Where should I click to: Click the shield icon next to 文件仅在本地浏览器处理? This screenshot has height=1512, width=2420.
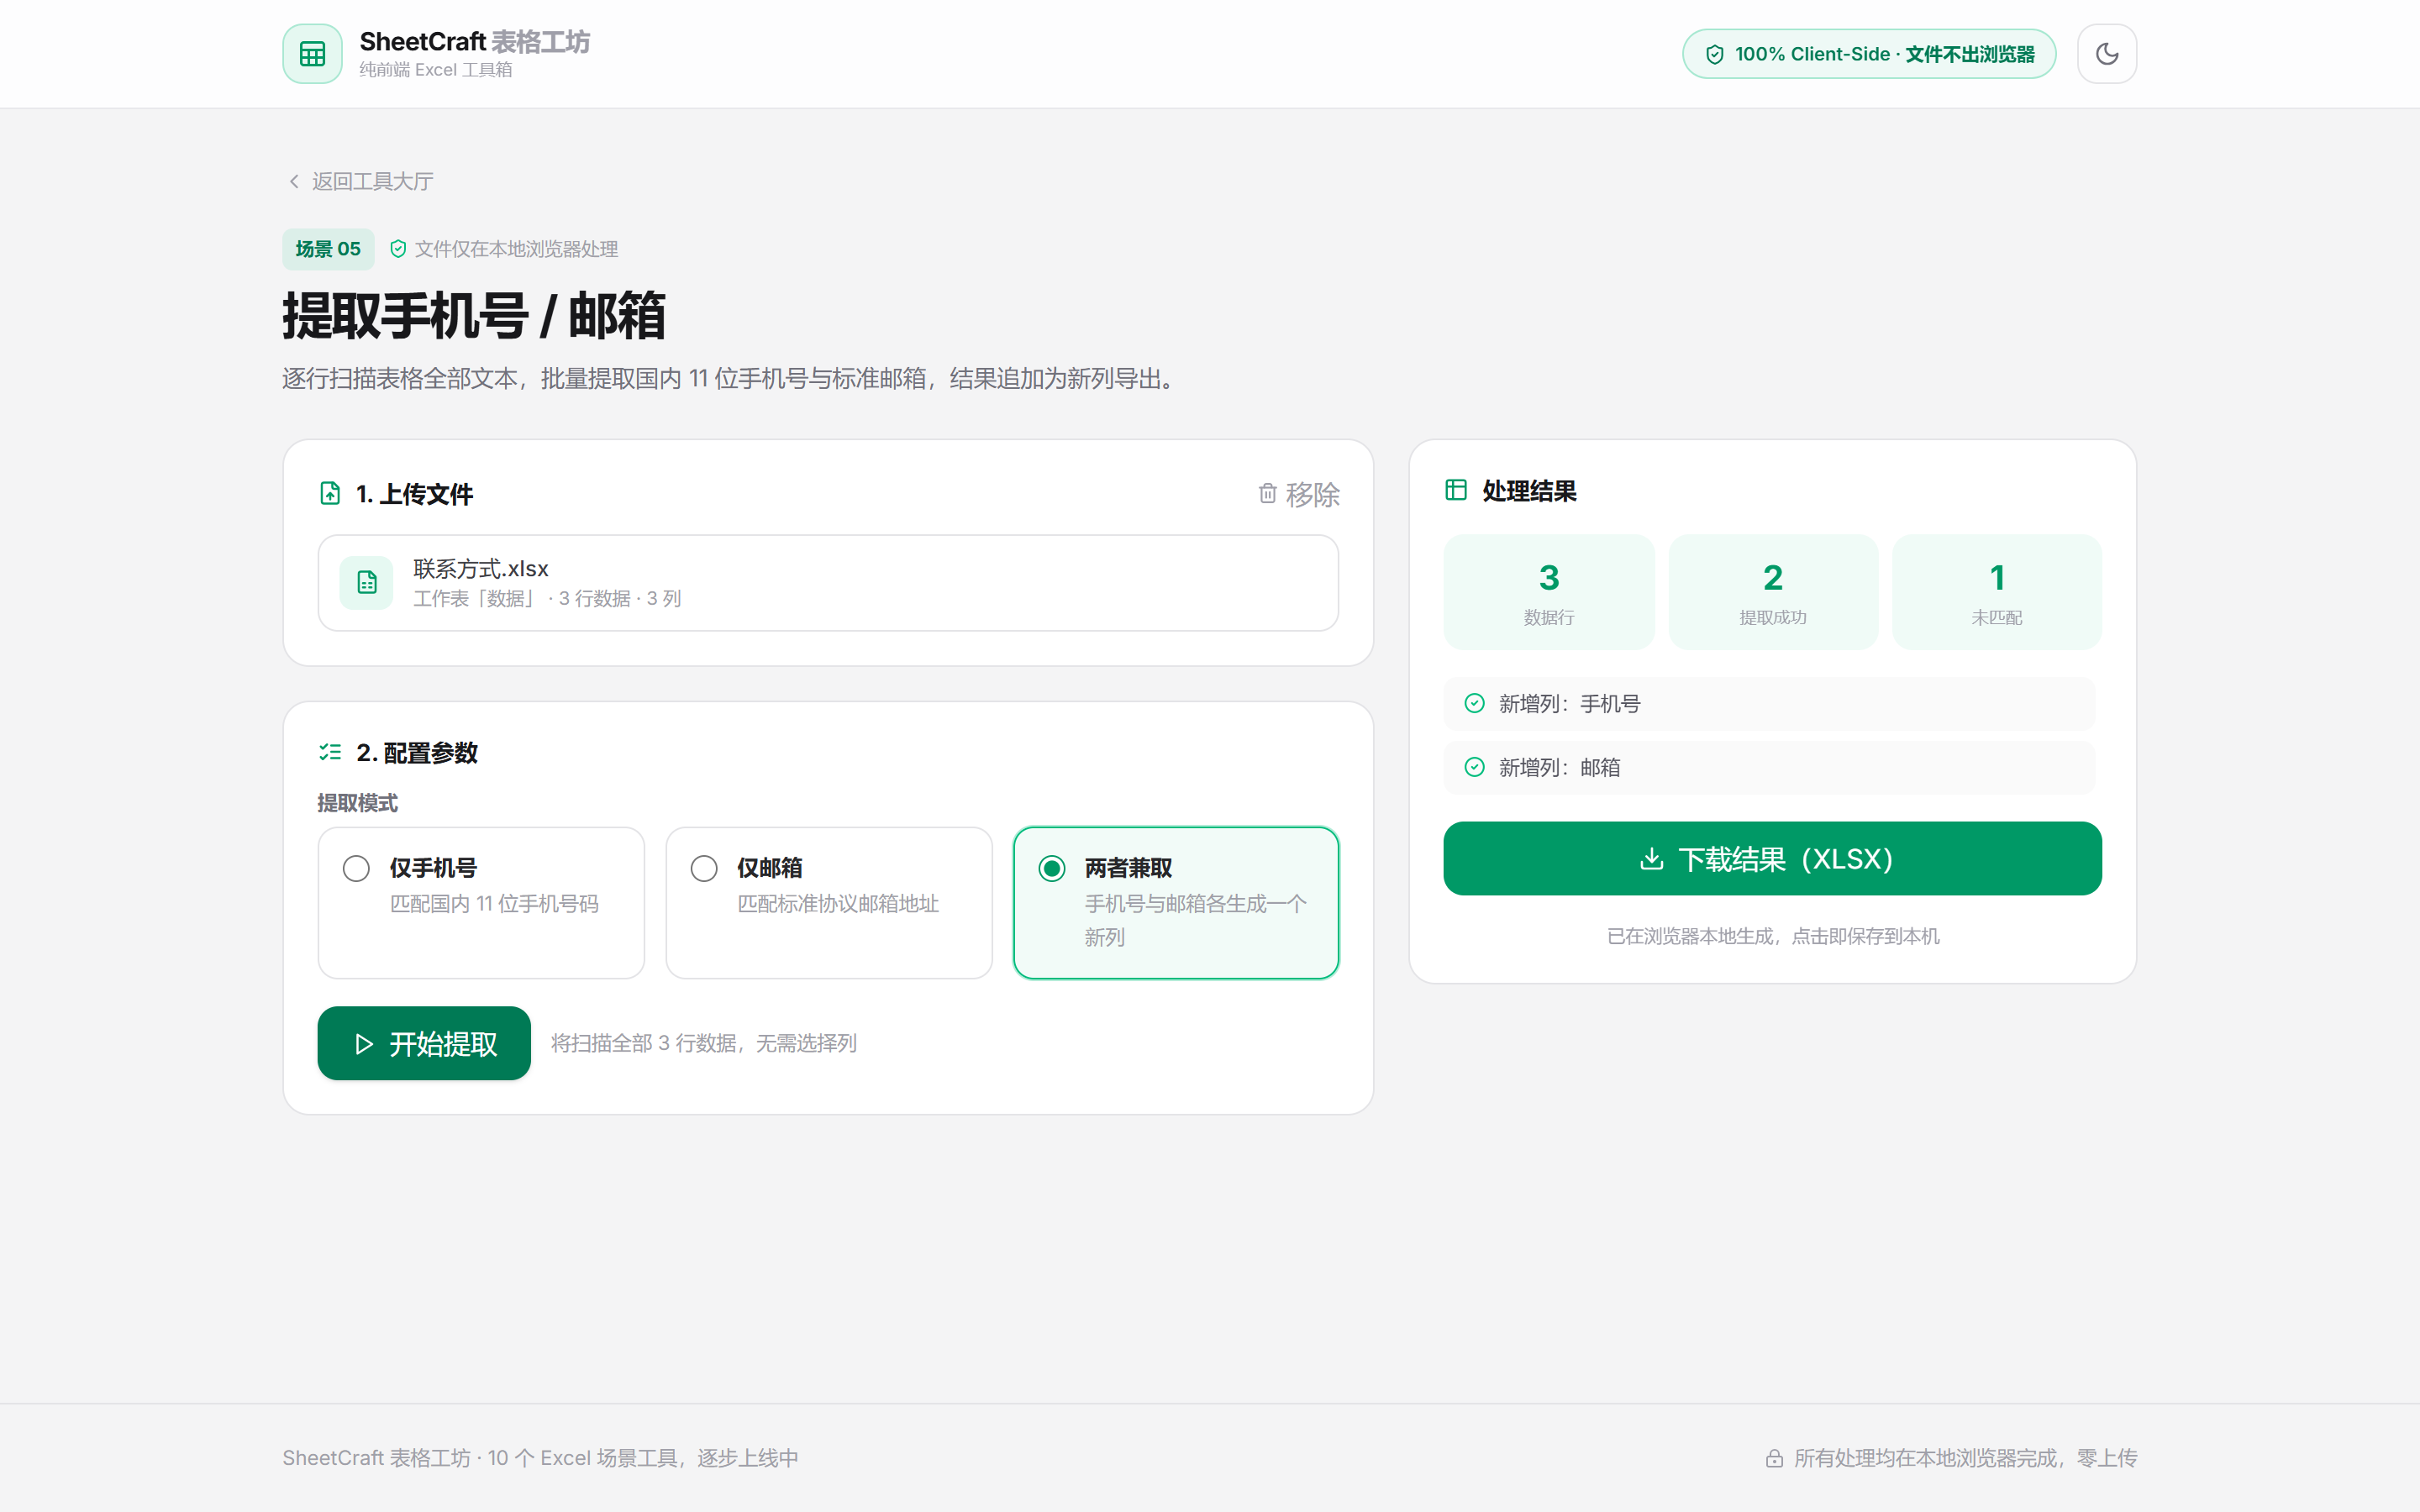(398, 249)
